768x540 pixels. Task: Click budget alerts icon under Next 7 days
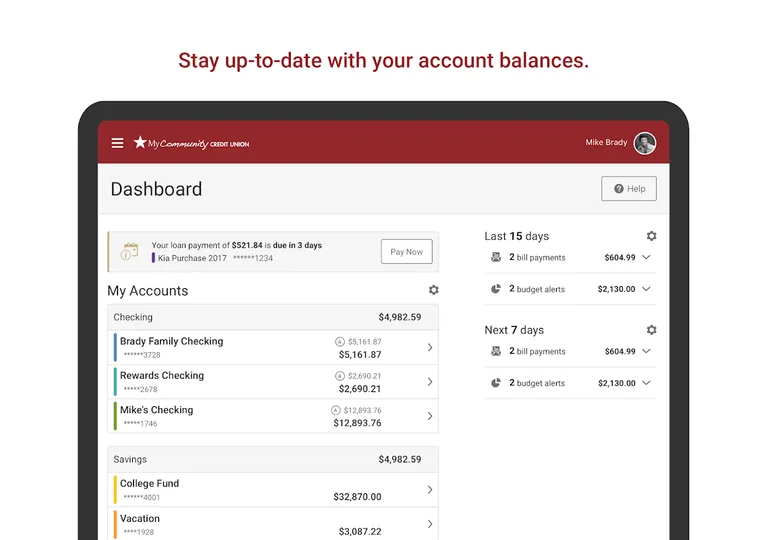(496, 383)
